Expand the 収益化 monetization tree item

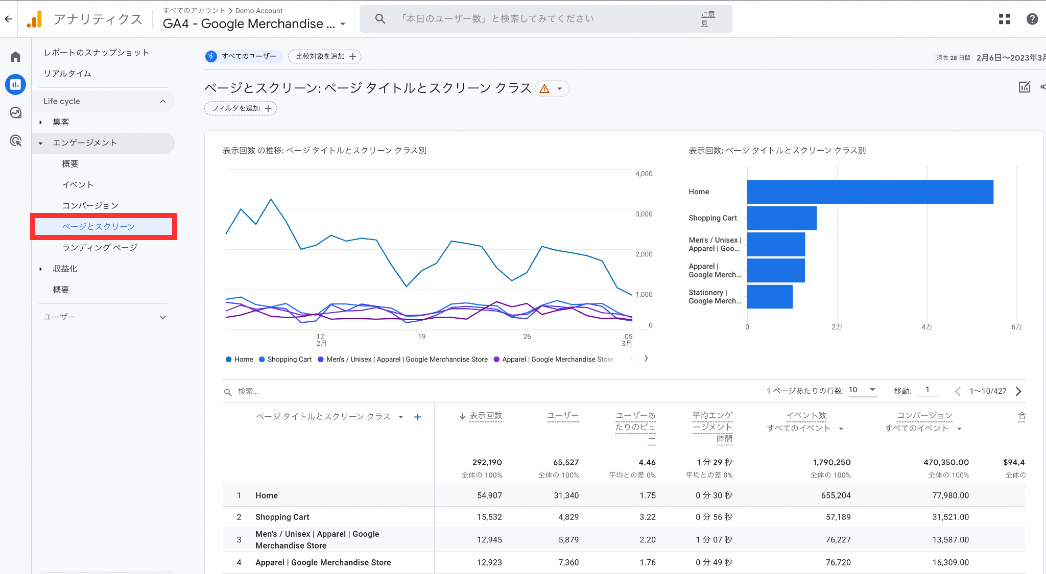point(41,269)
